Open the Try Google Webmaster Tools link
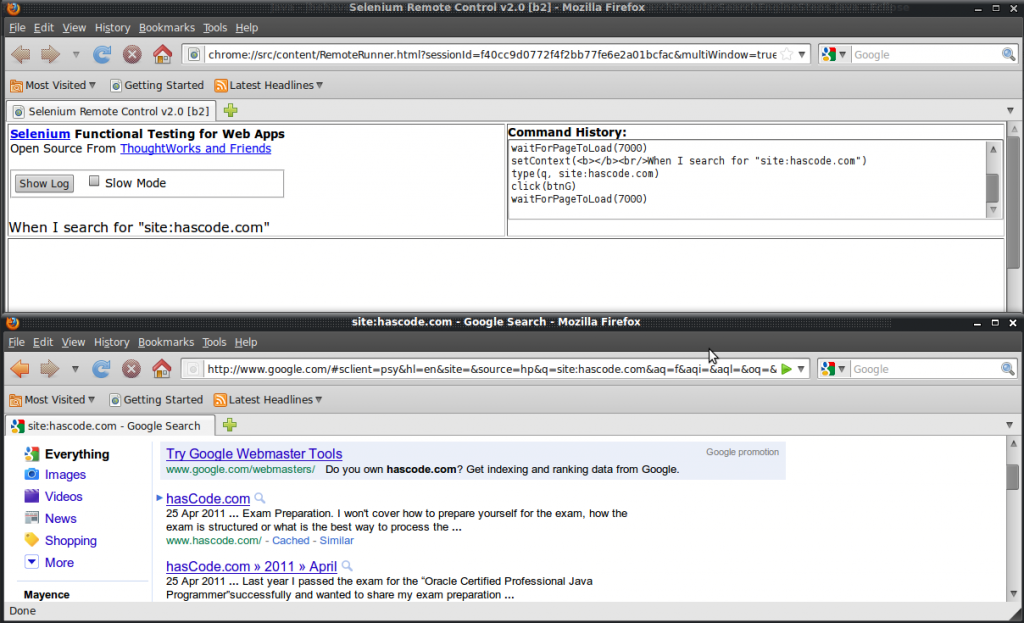1024x623 pixels. pyautogui.click(x=253, y=452)
